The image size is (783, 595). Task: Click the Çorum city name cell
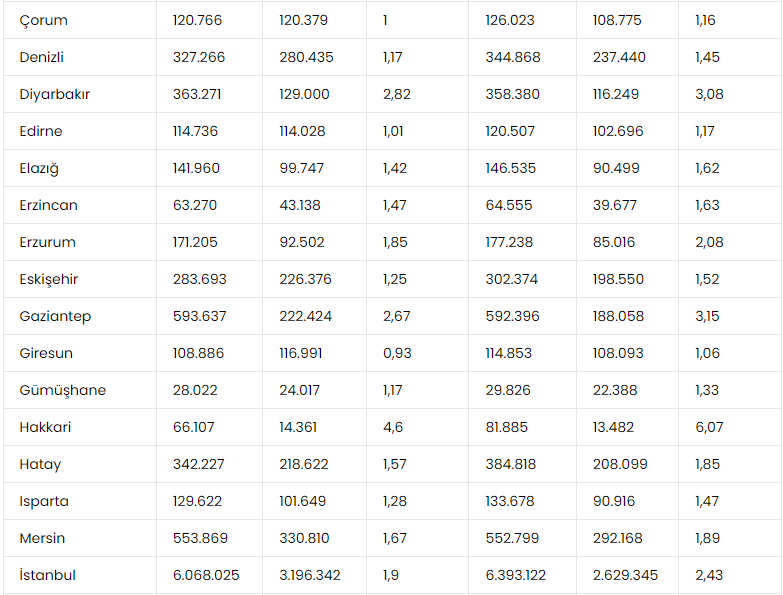pyautogui.click(x=44, y=20)
